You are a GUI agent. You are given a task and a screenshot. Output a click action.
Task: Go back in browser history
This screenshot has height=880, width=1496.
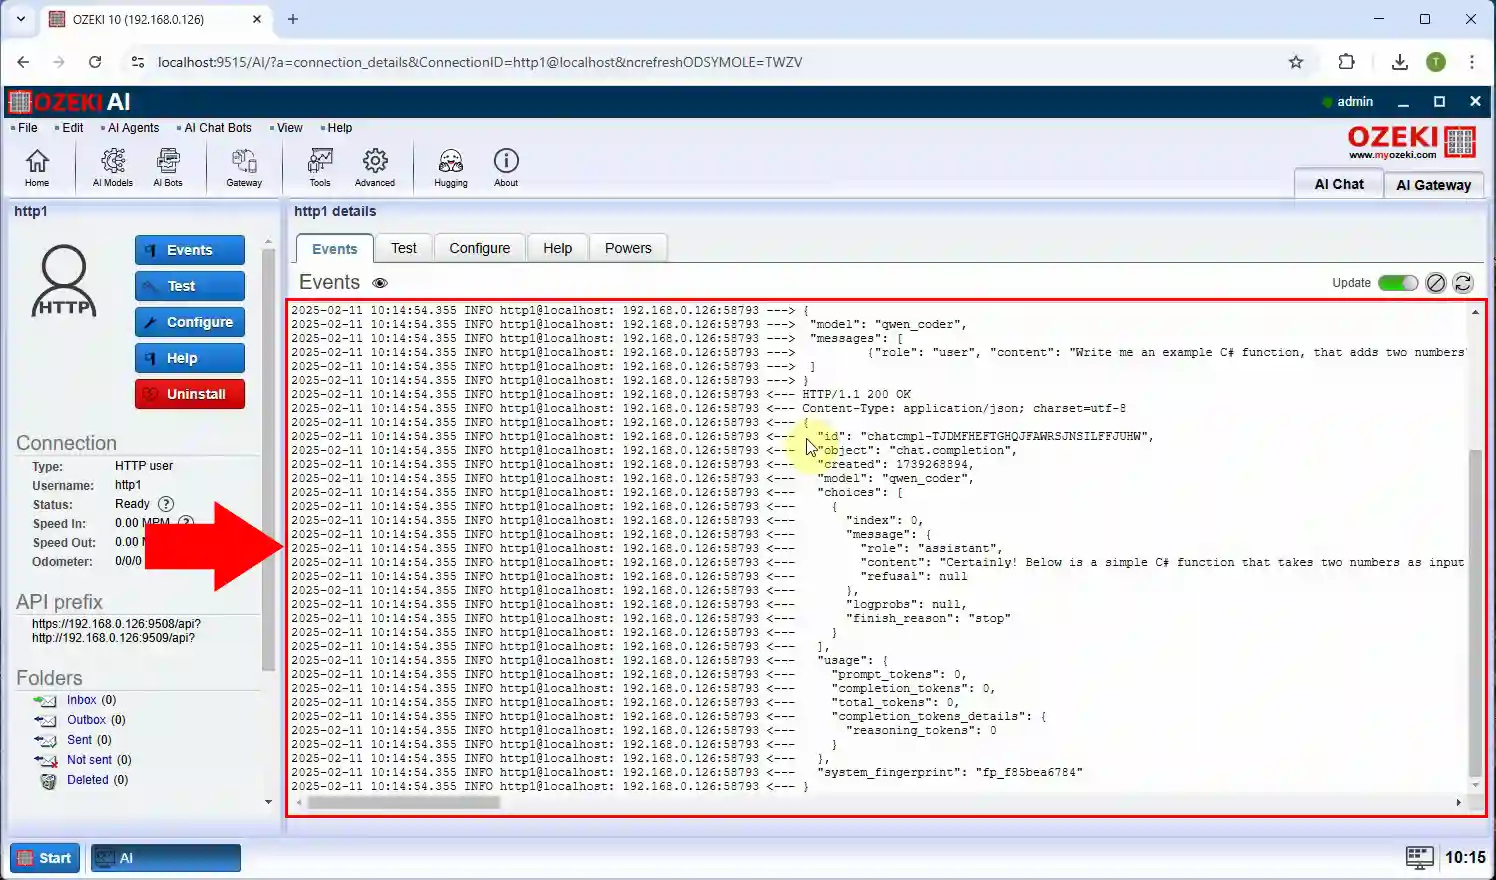(23, 62)
